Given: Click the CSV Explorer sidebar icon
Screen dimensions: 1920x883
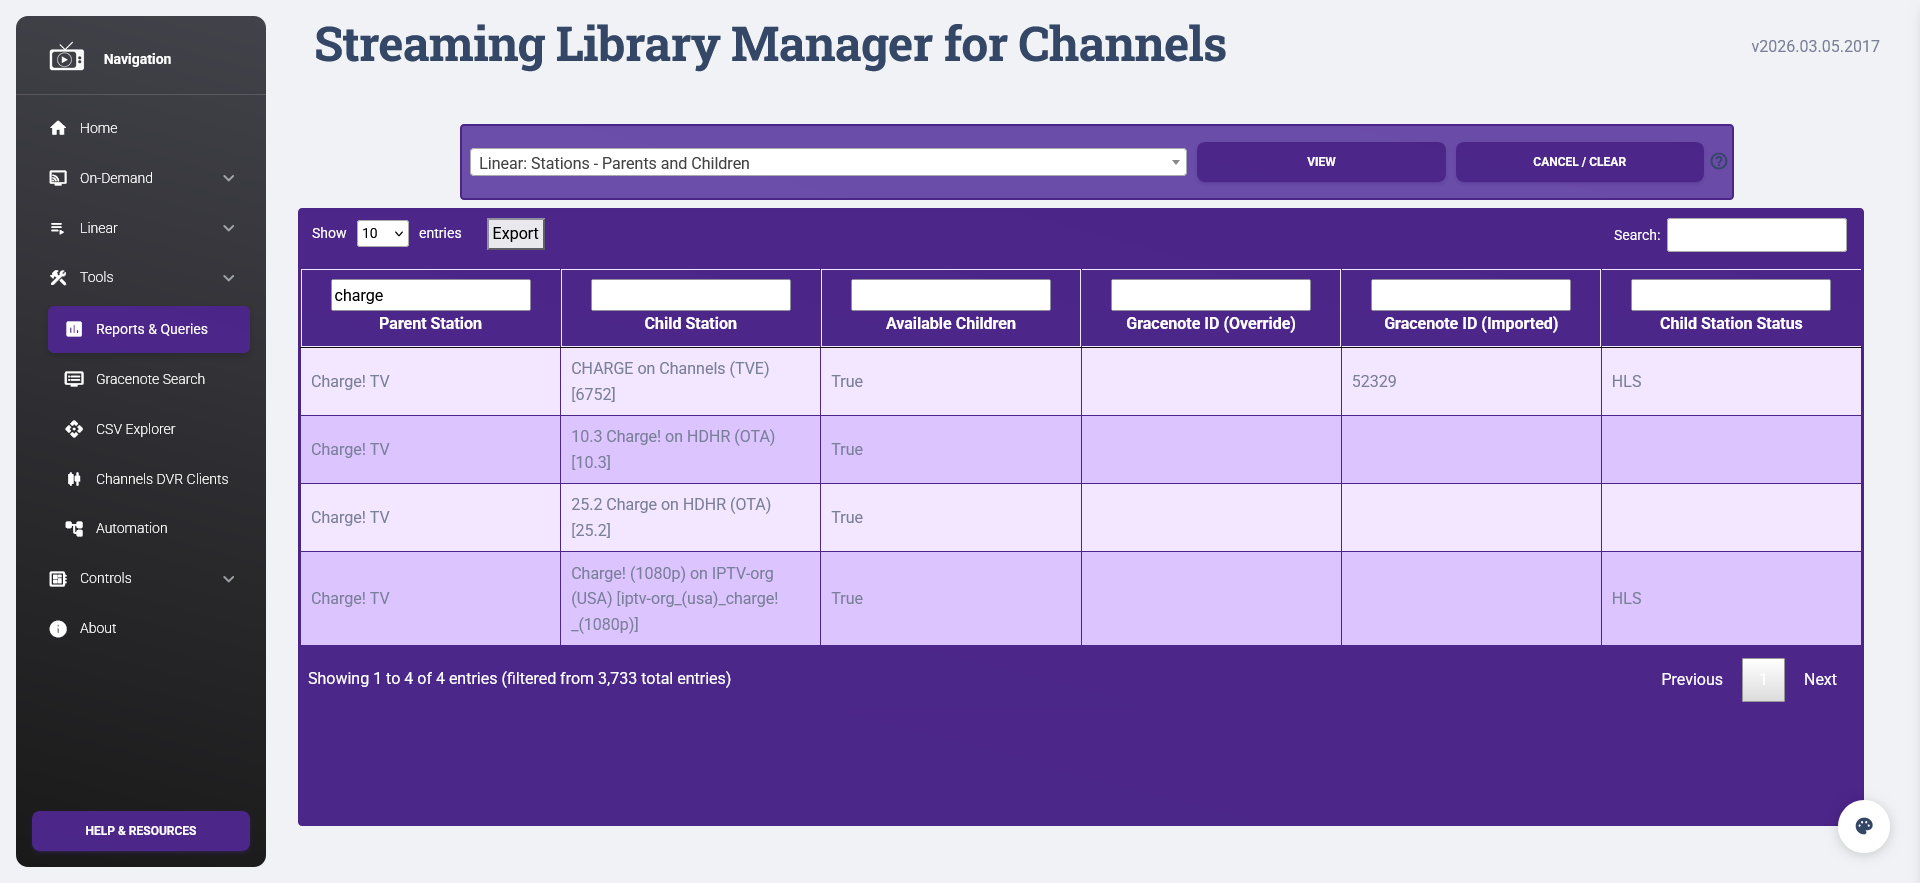Looking at the screenshot, I should (x=74, y=429).
